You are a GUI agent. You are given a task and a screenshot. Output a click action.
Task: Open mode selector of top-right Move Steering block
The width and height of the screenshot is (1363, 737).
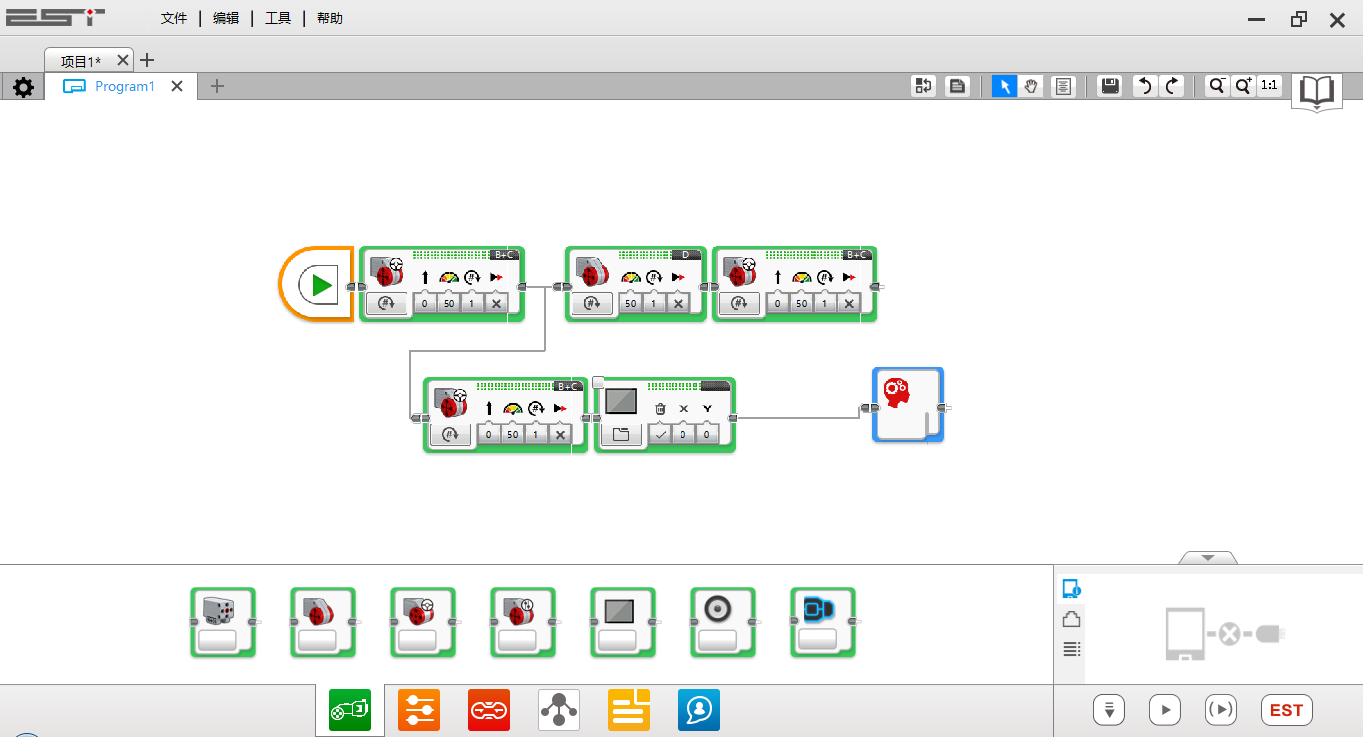739,303
